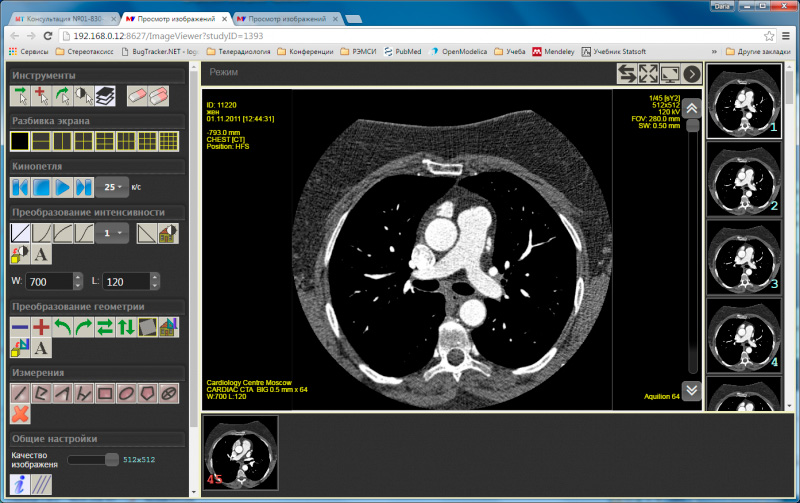Viewport: 800px width, 503px height.
Task: Select the zoom tool with red plus cursor
Action: click(41, 96)
